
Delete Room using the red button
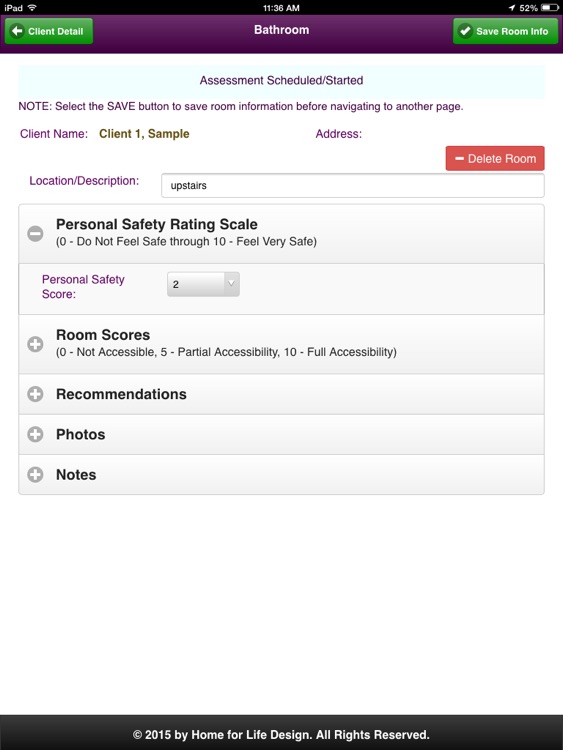[x=495, y=158]
